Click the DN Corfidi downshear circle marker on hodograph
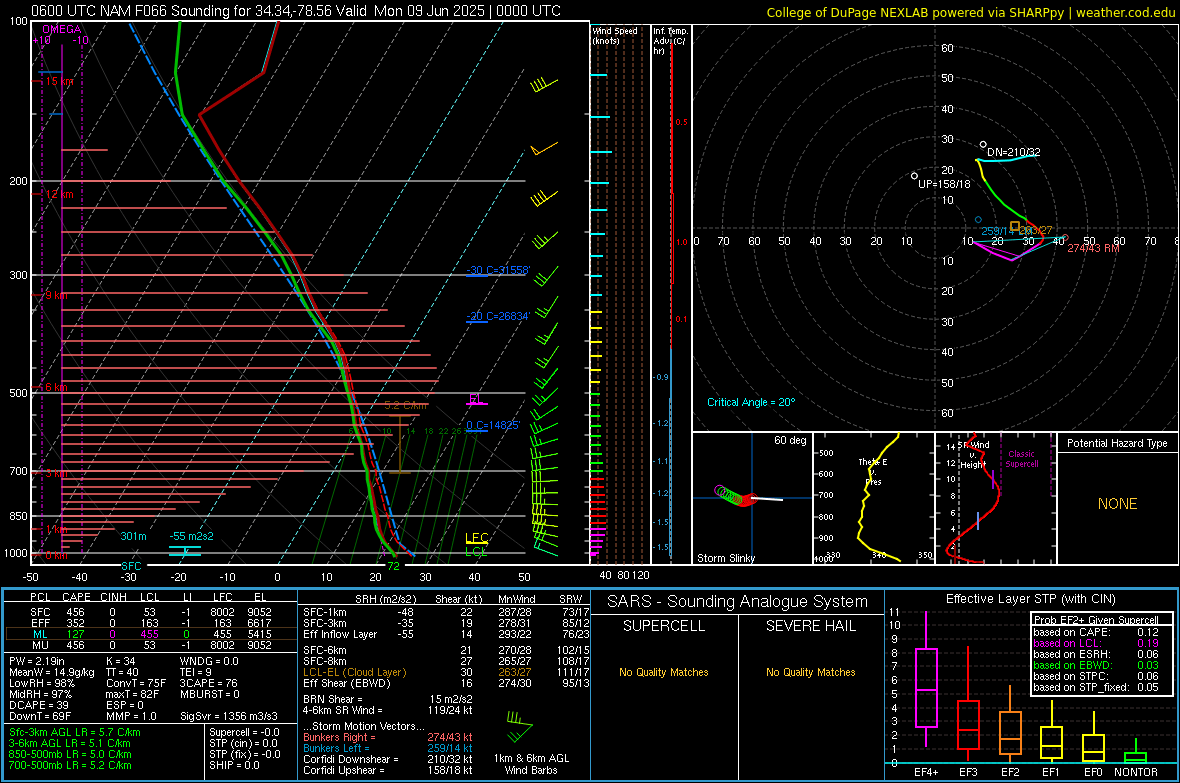This screenshot has height=783, width=1180. (983, 145)
